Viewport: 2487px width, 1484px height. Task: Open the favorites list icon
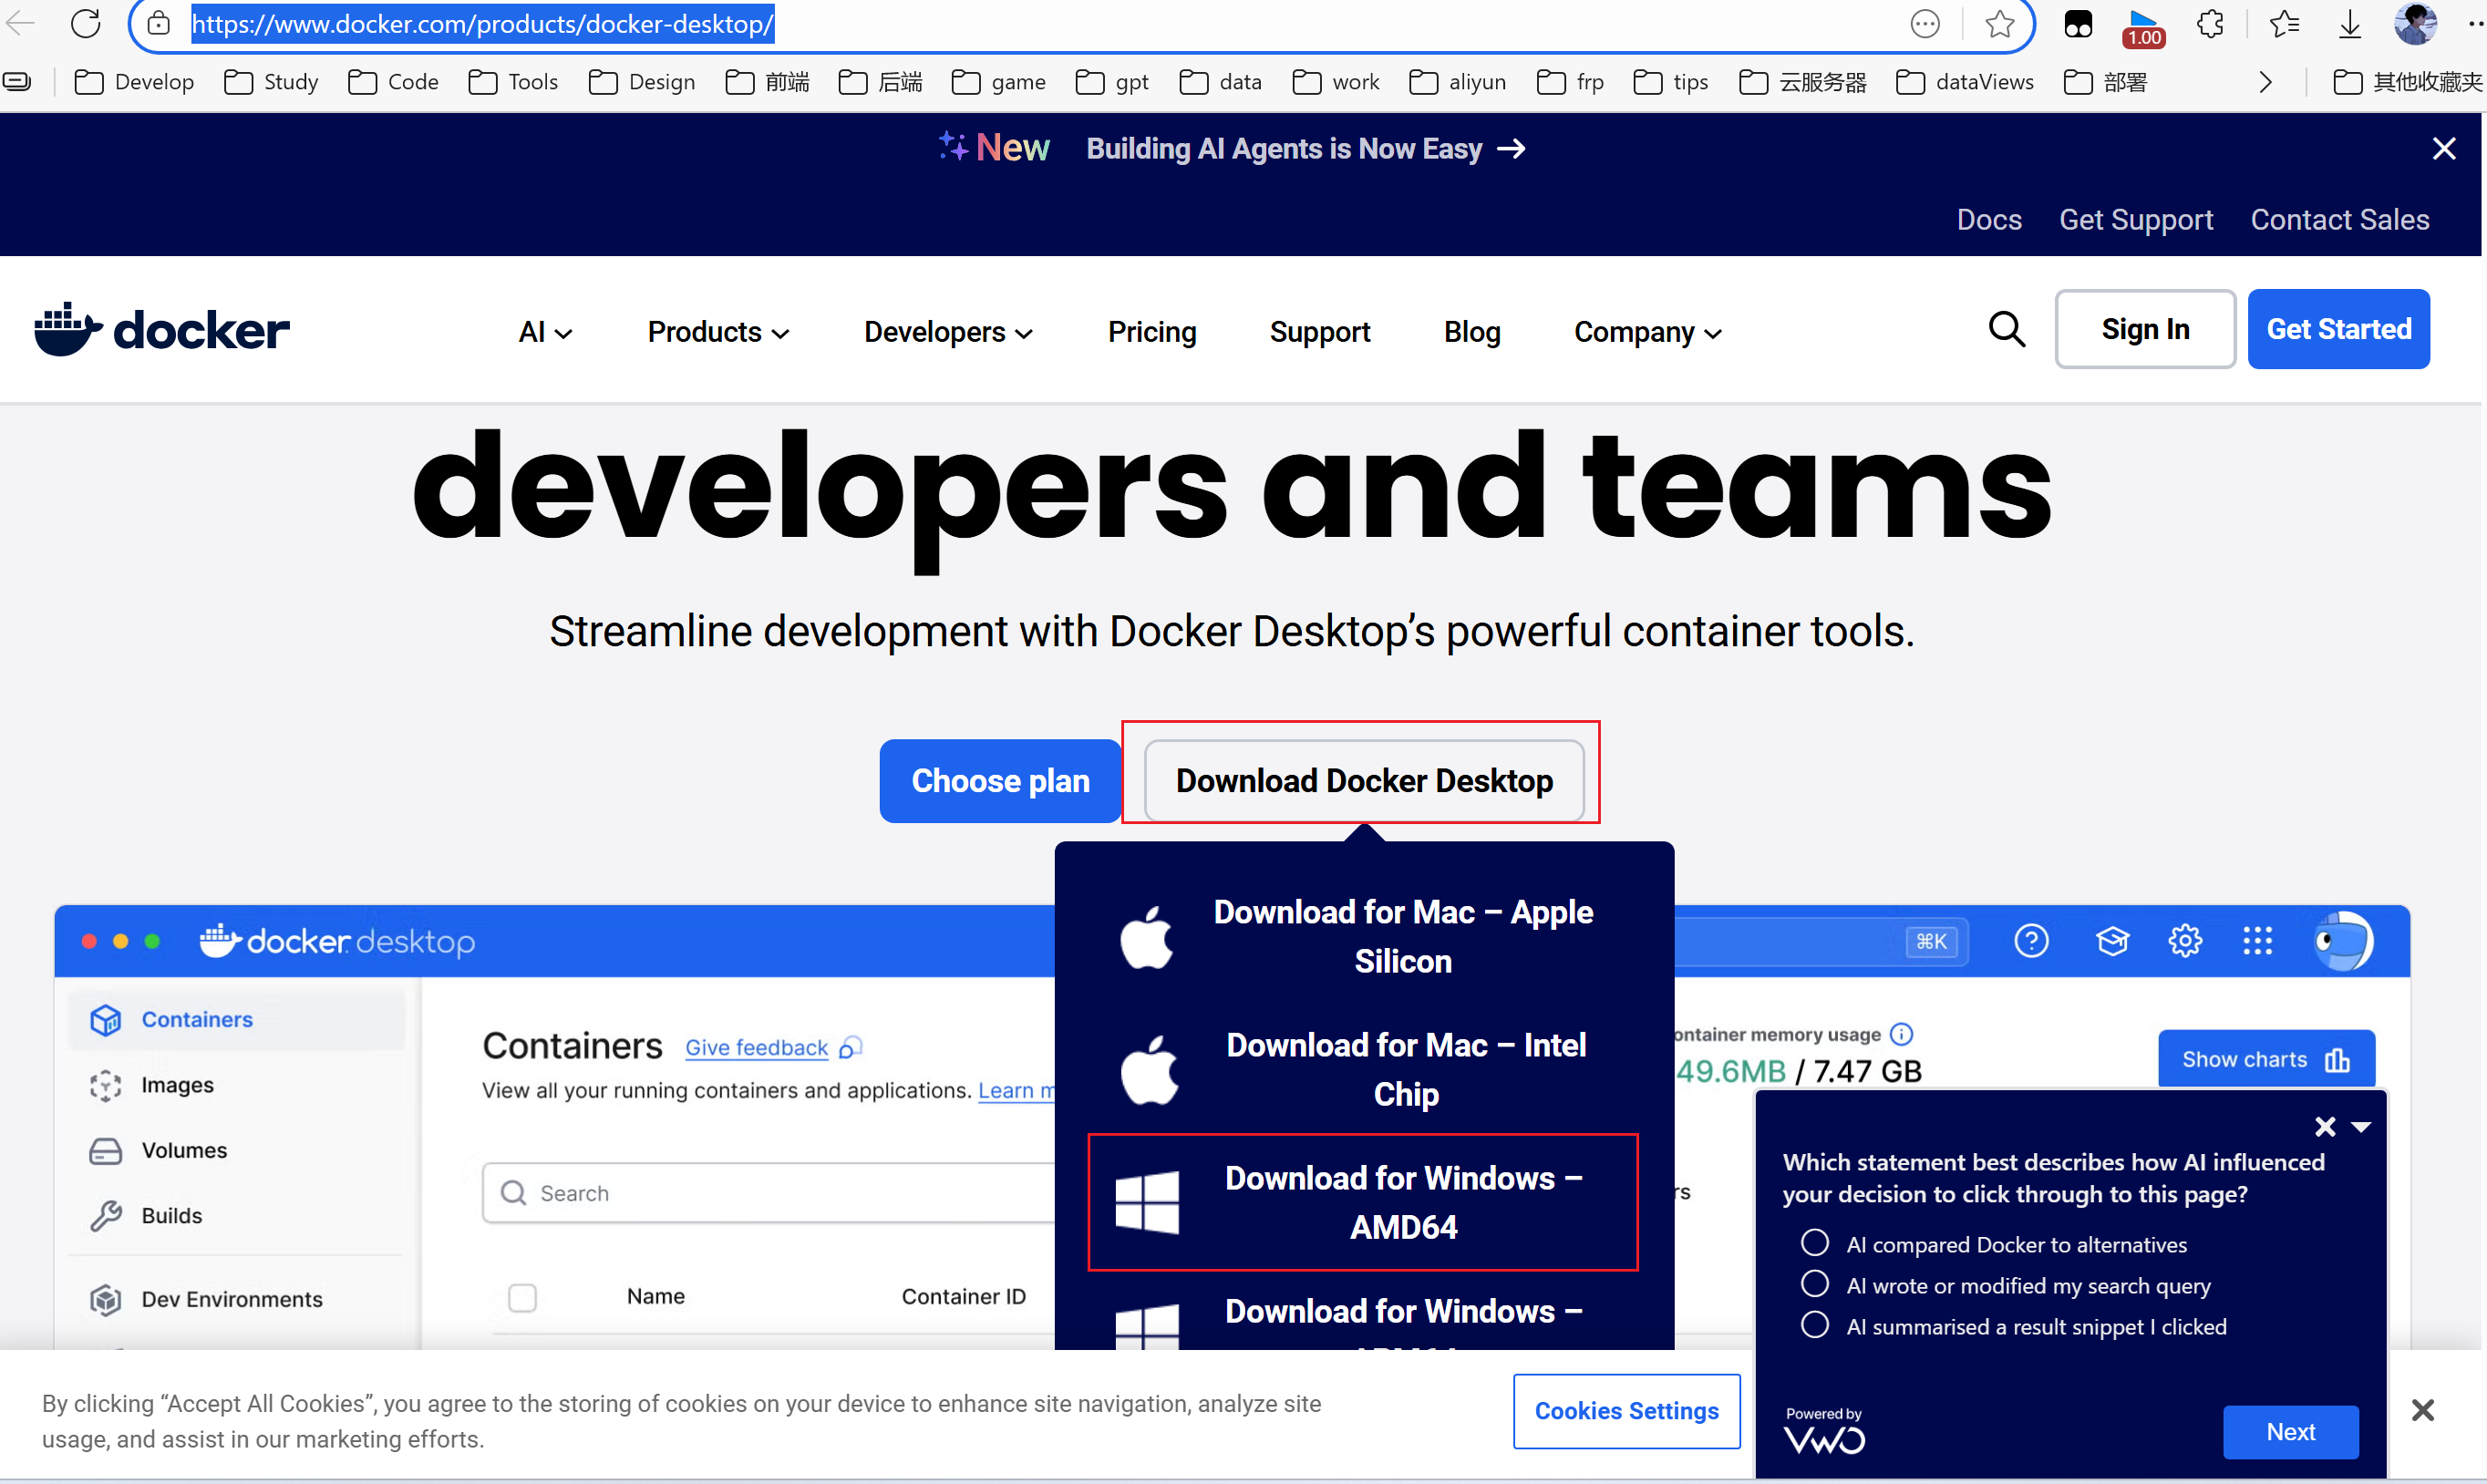[2284, 23]
